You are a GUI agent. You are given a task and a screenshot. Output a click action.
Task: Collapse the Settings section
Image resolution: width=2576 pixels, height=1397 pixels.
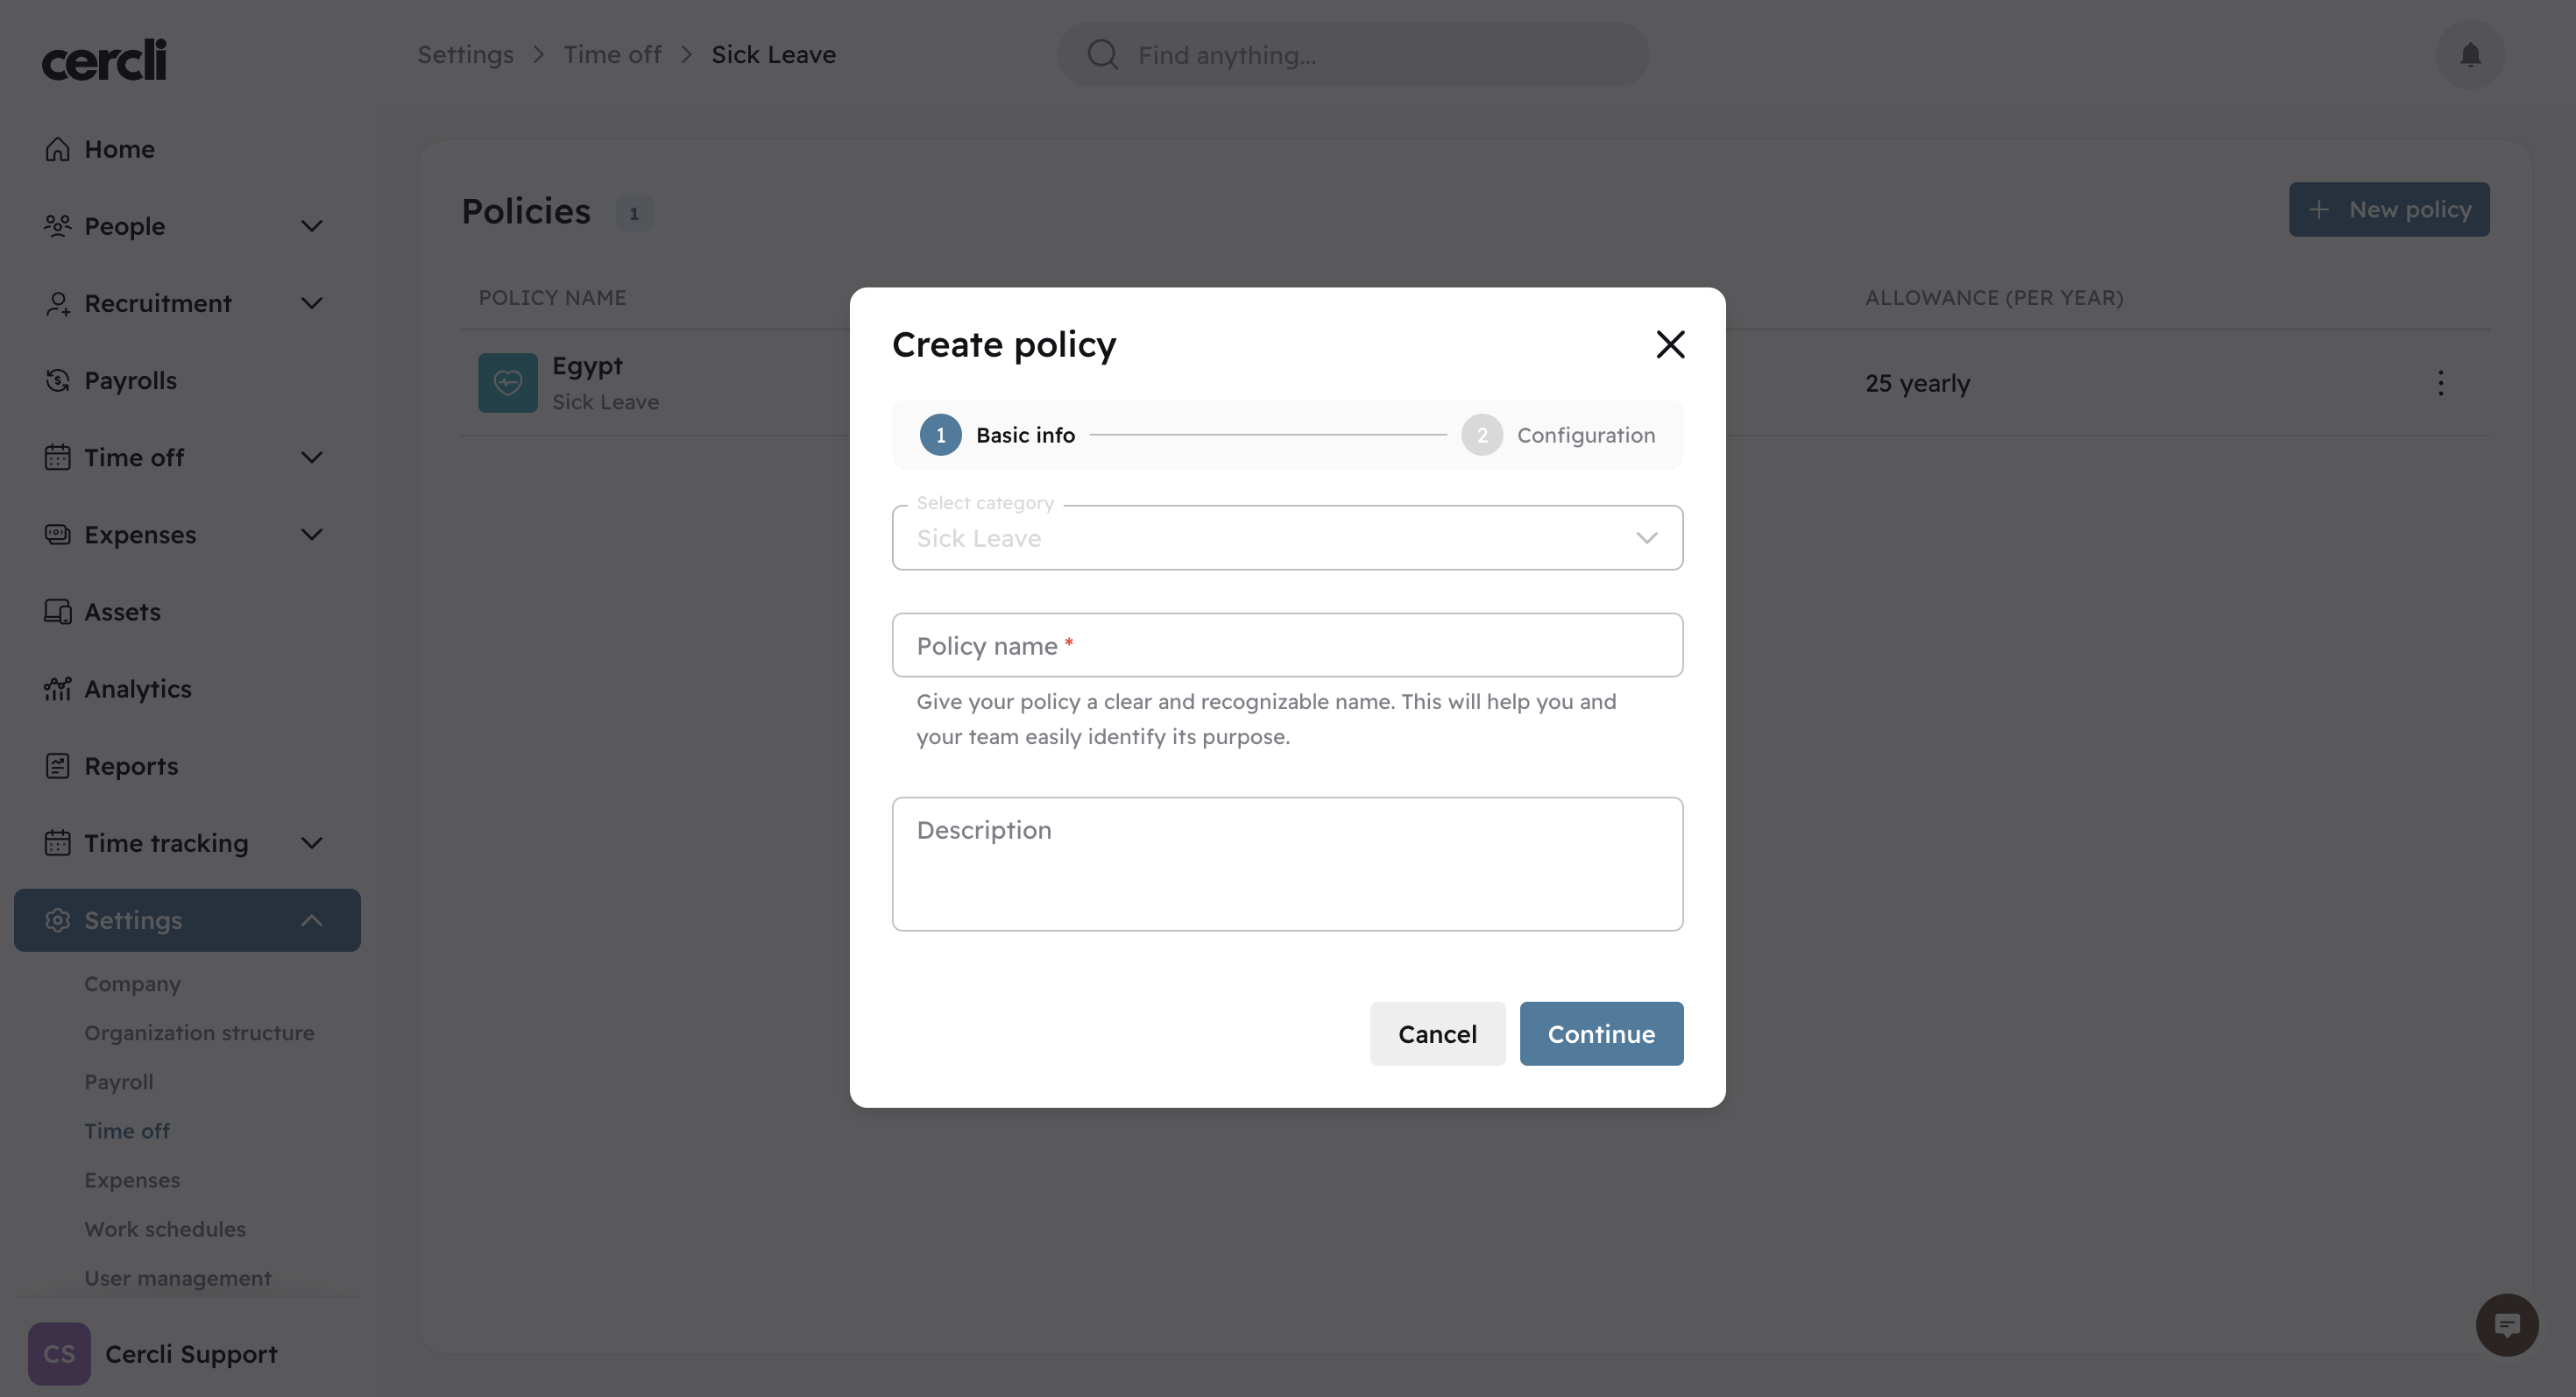[x=312, y=920]
